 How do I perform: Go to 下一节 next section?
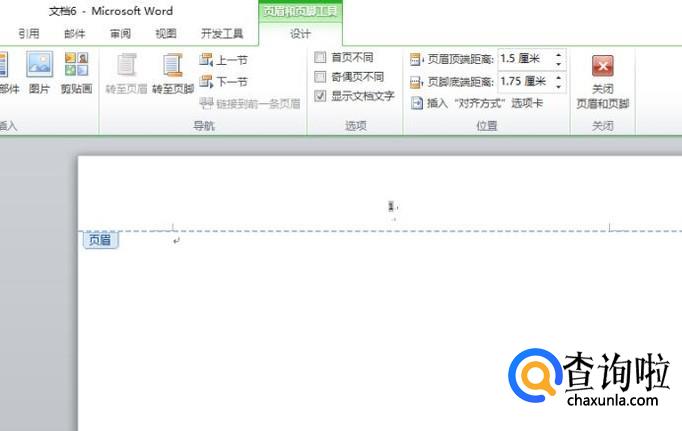click(224, 81)
